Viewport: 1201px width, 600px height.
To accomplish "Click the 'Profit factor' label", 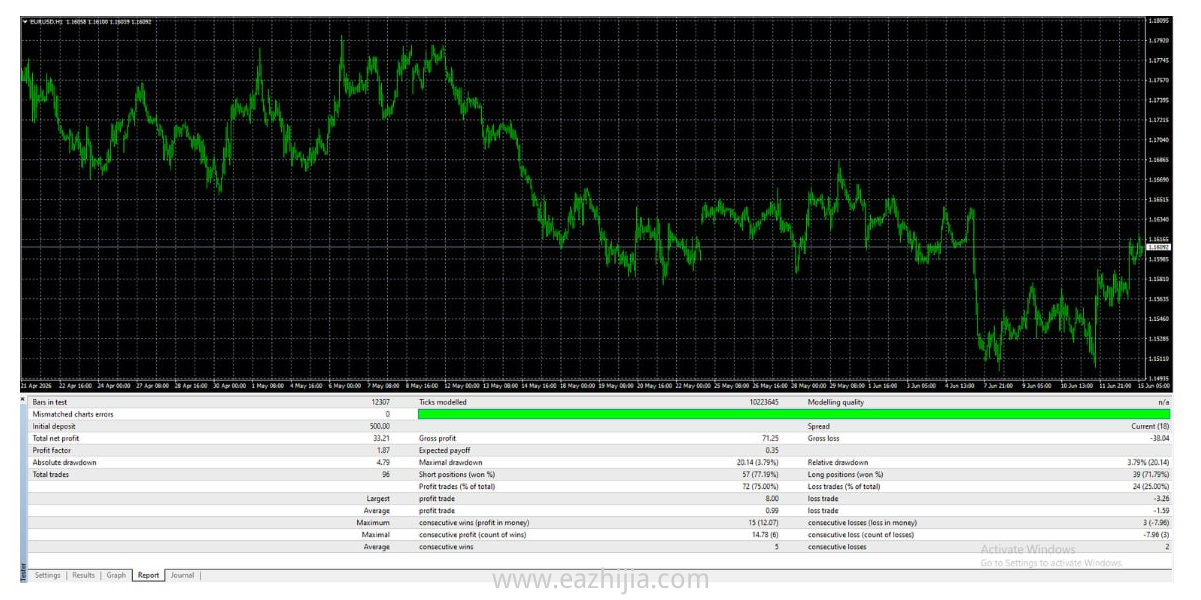I will (51, 450).
